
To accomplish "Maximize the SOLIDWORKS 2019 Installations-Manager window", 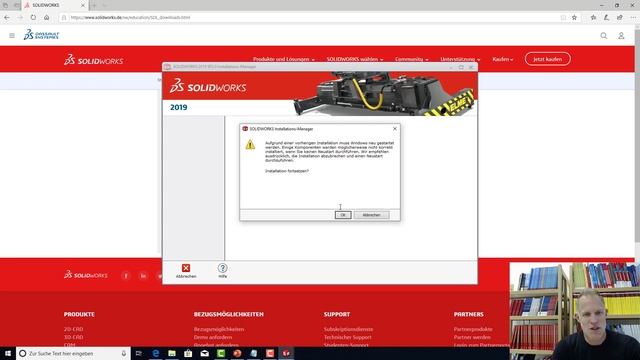I will pos(461,67).
